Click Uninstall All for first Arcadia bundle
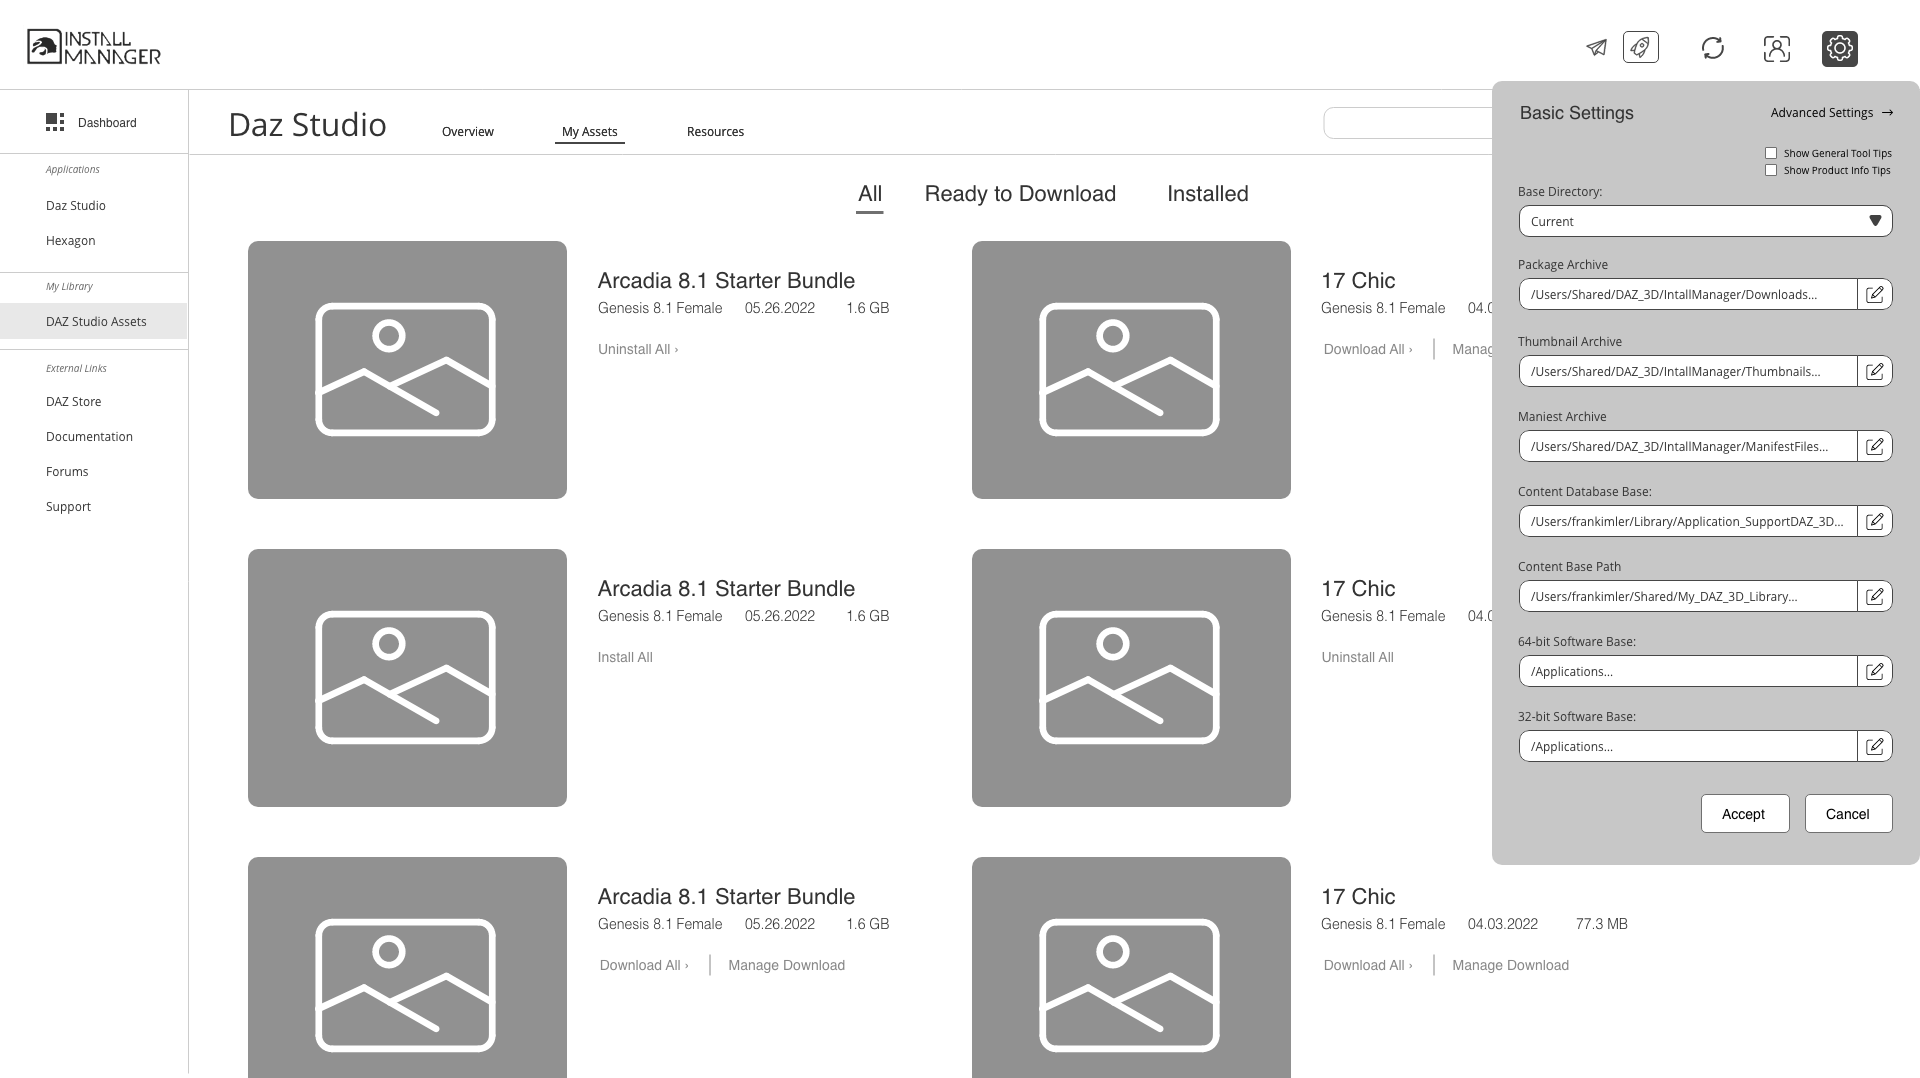 (638, 349)
